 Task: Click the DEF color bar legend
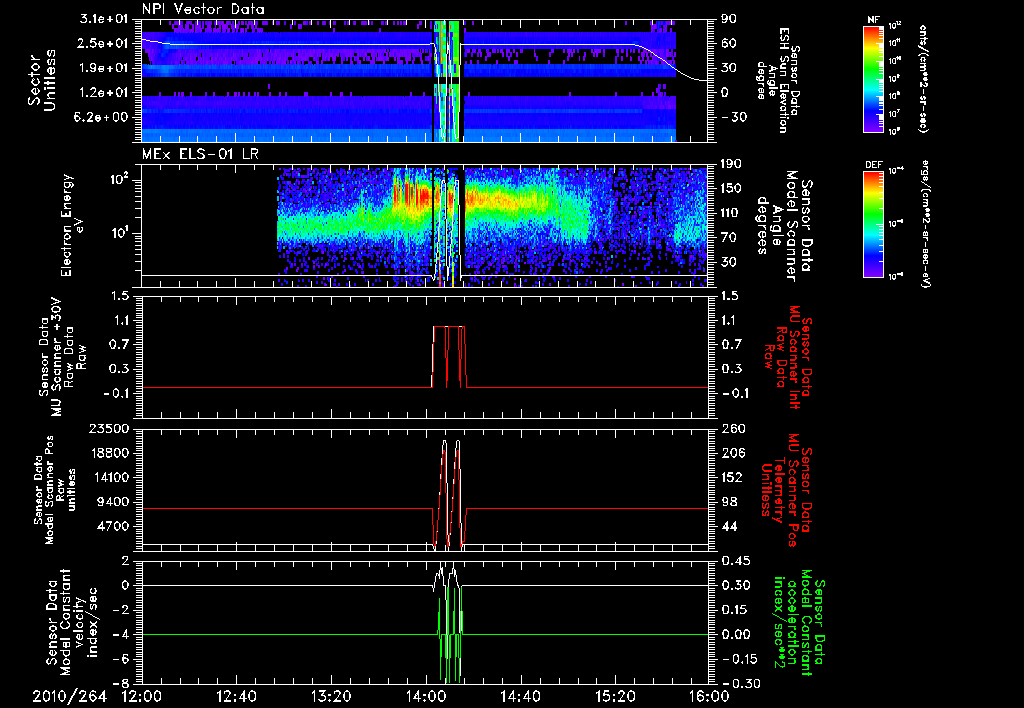coord(873,223)
